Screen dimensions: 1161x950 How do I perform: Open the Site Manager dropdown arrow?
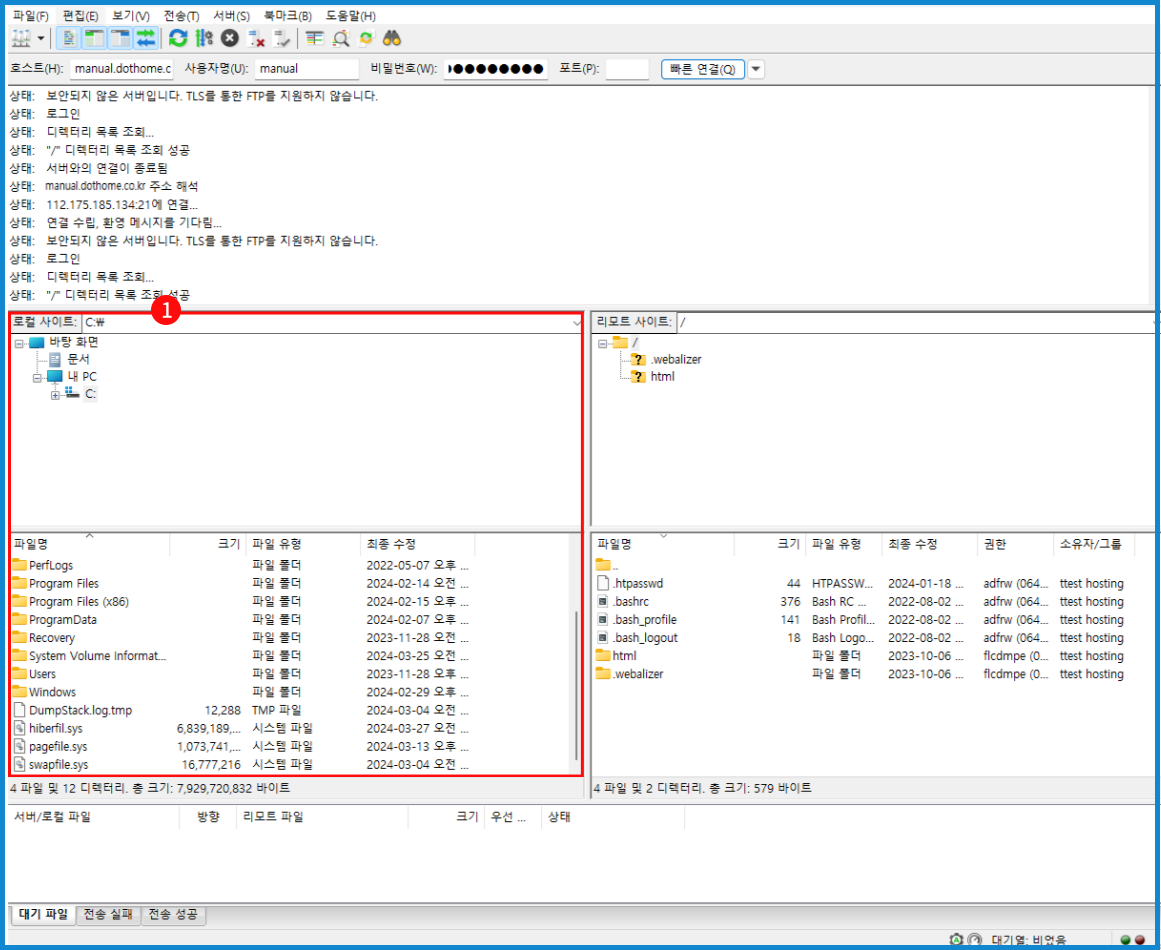42,38
